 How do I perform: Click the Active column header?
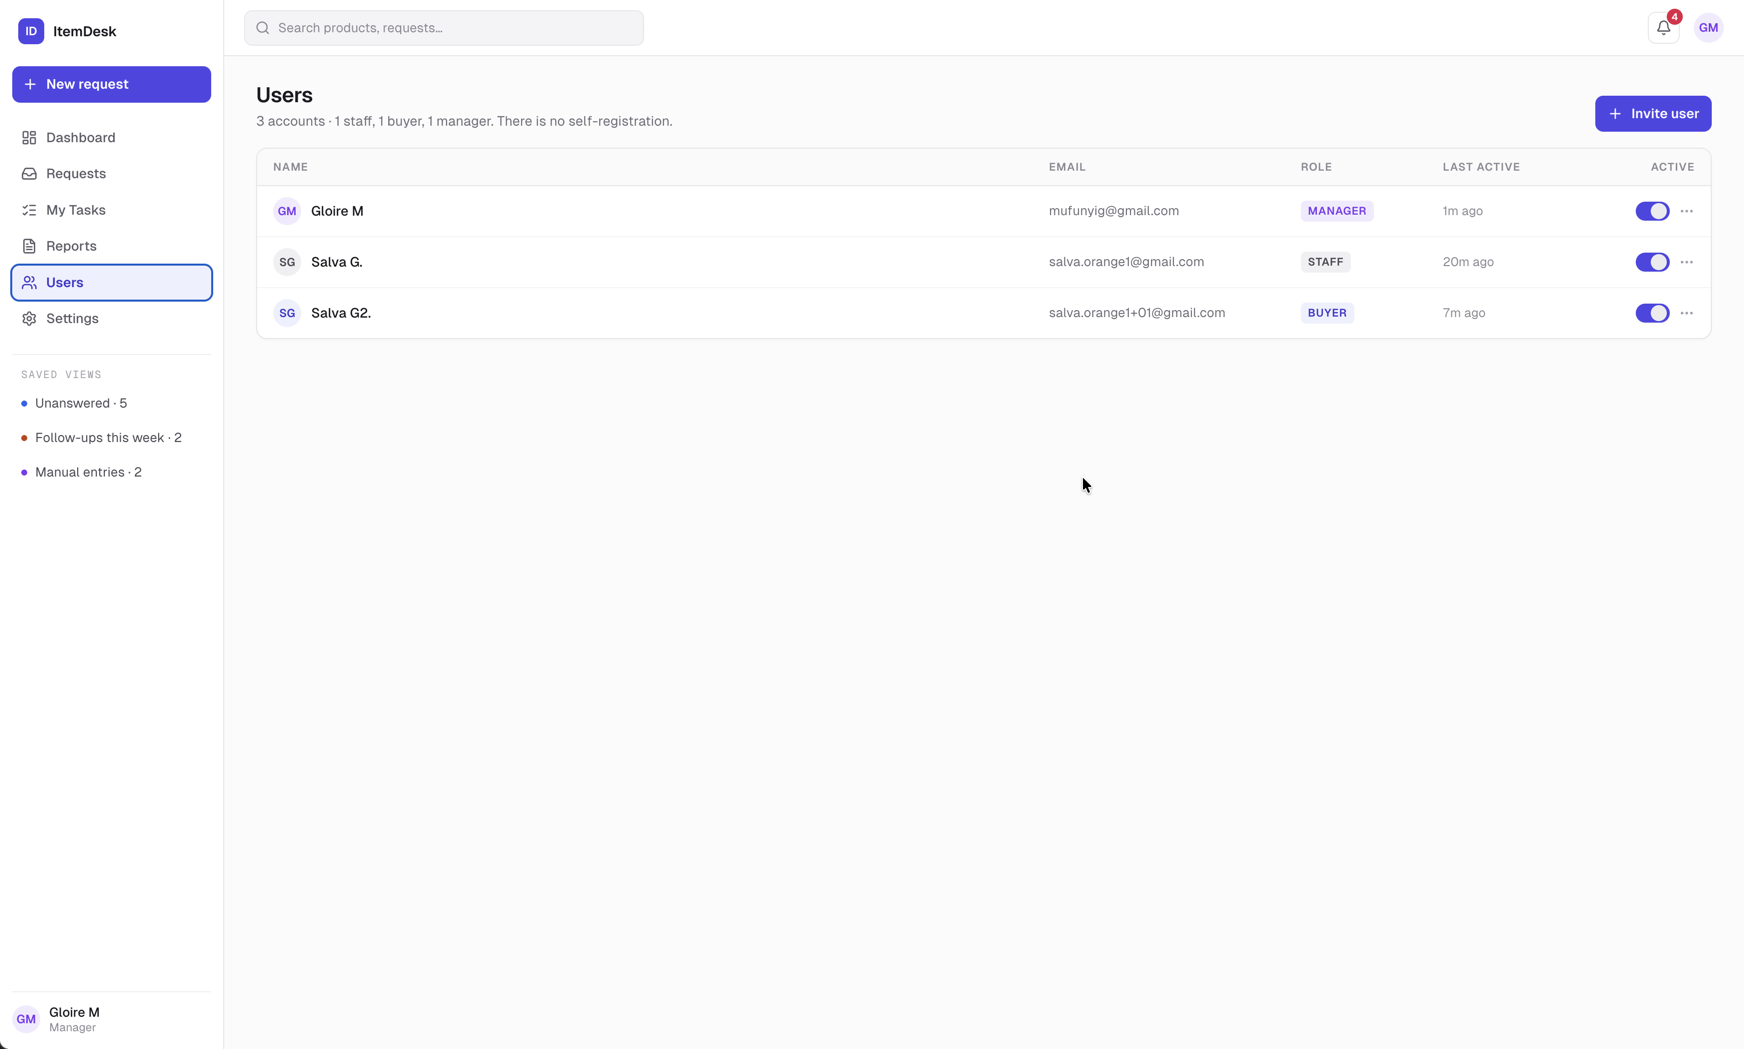[x=1672, y=167]
